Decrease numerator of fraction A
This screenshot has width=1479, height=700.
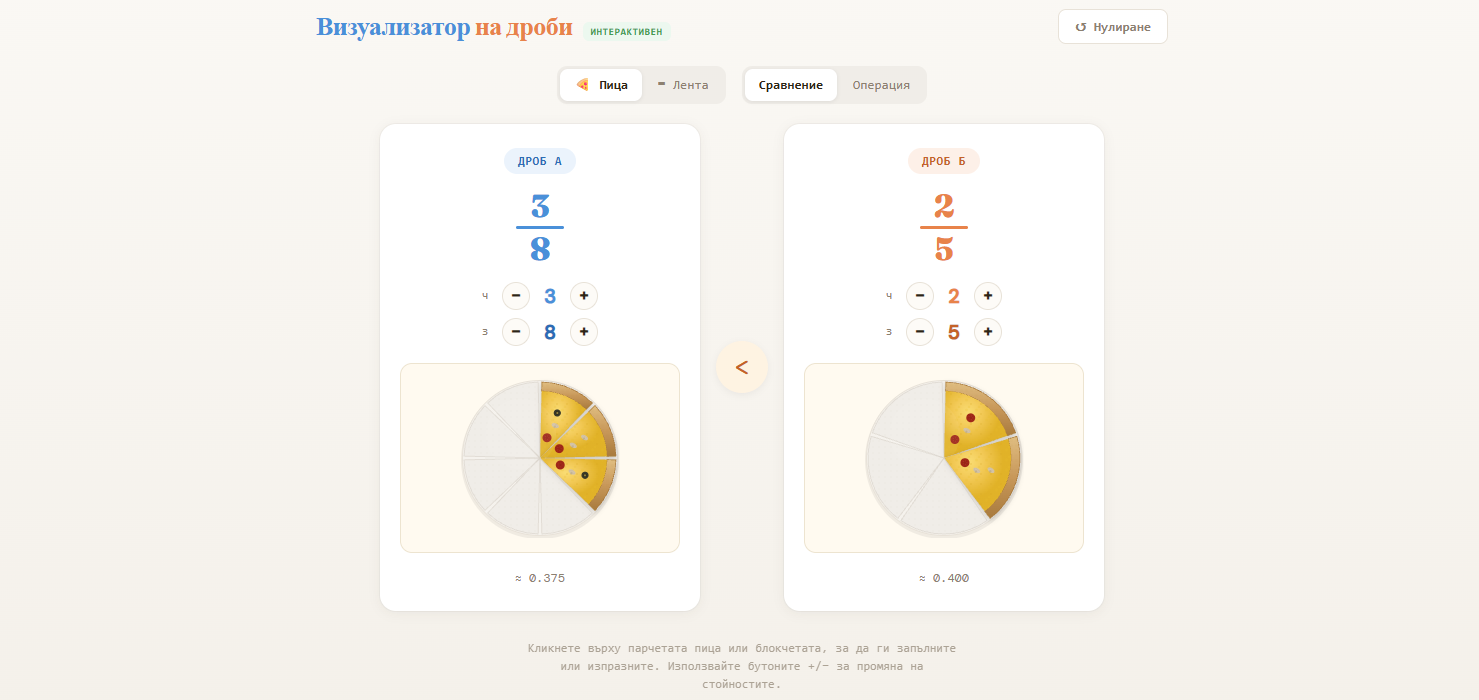click(x=516, y=296)
